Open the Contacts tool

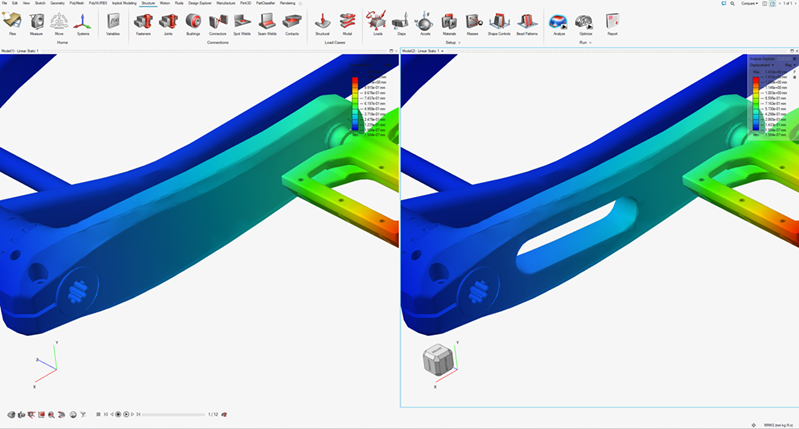click(x=292, y=24)
